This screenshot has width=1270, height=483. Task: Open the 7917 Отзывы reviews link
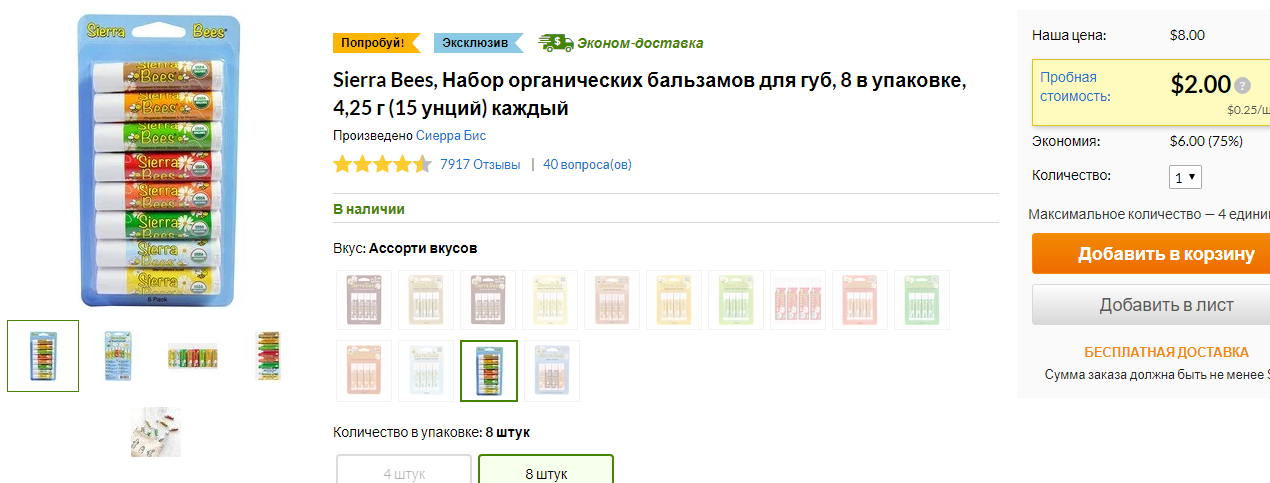click(480, 165)
